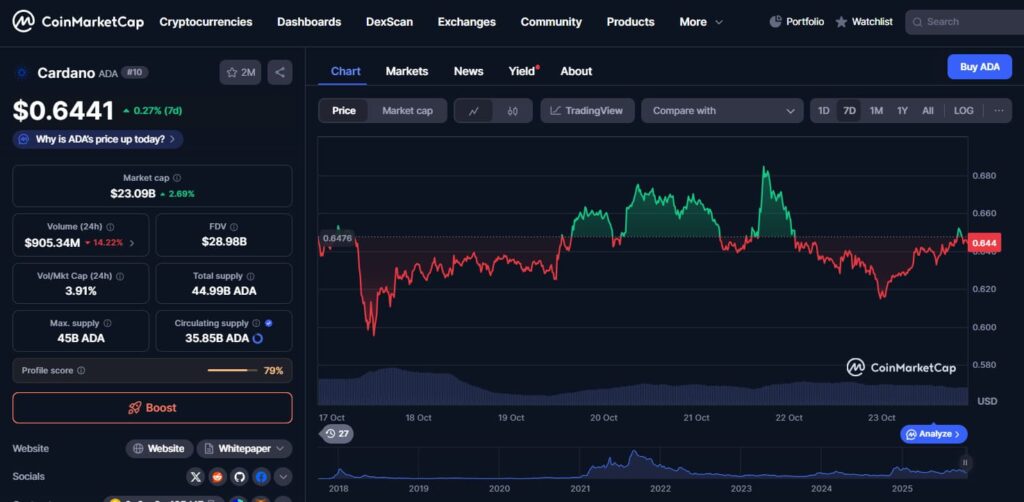Toggle LOG scale on the chart
Viewport: 1024px width, 502px height.
coord(963,111)
